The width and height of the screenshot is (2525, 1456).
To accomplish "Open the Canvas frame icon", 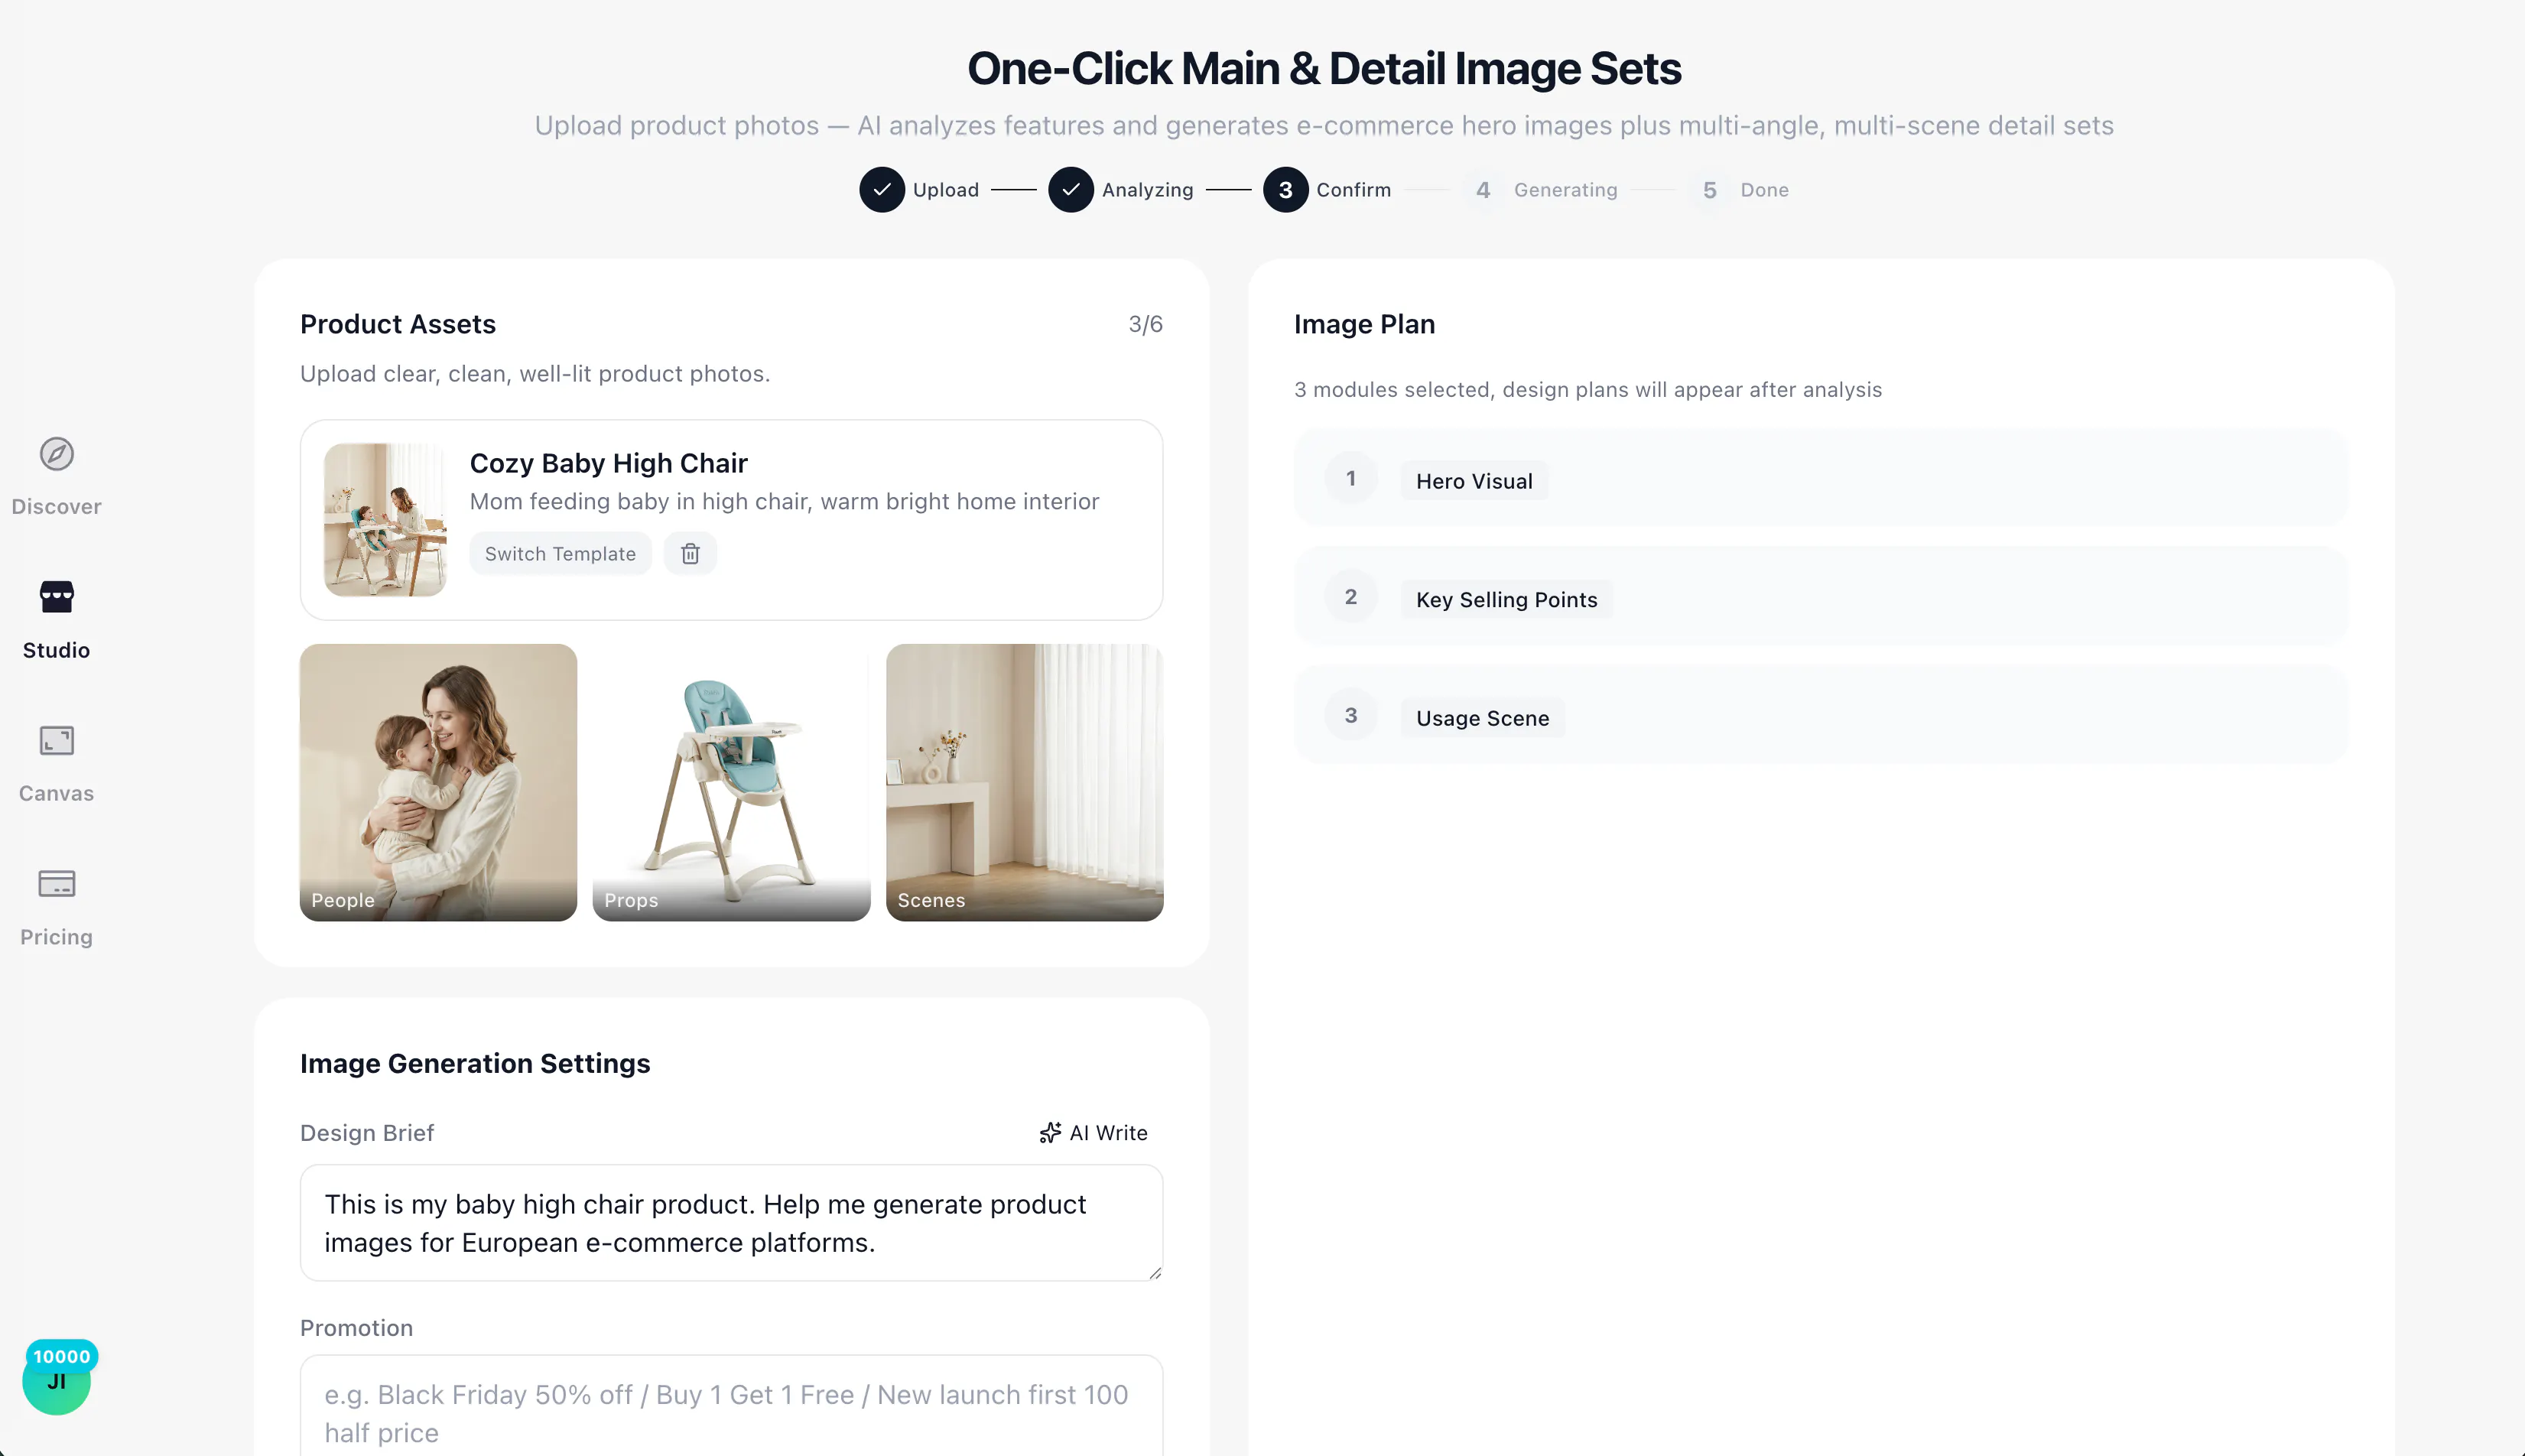I will (x=56, y=741).
